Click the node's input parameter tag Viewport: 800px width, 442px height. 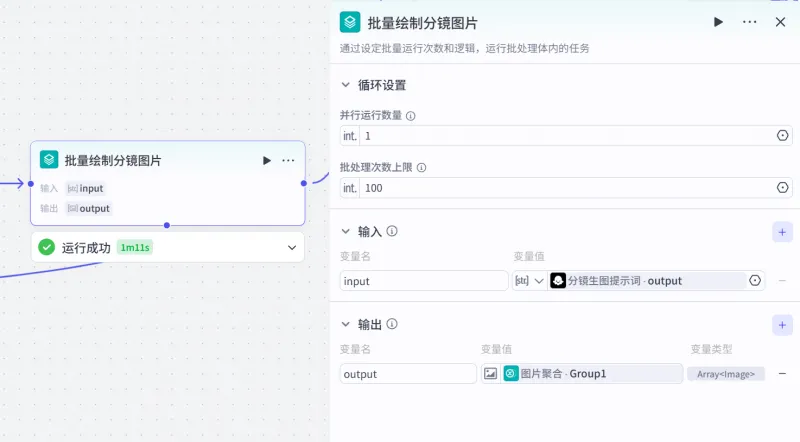pos(85,188)
